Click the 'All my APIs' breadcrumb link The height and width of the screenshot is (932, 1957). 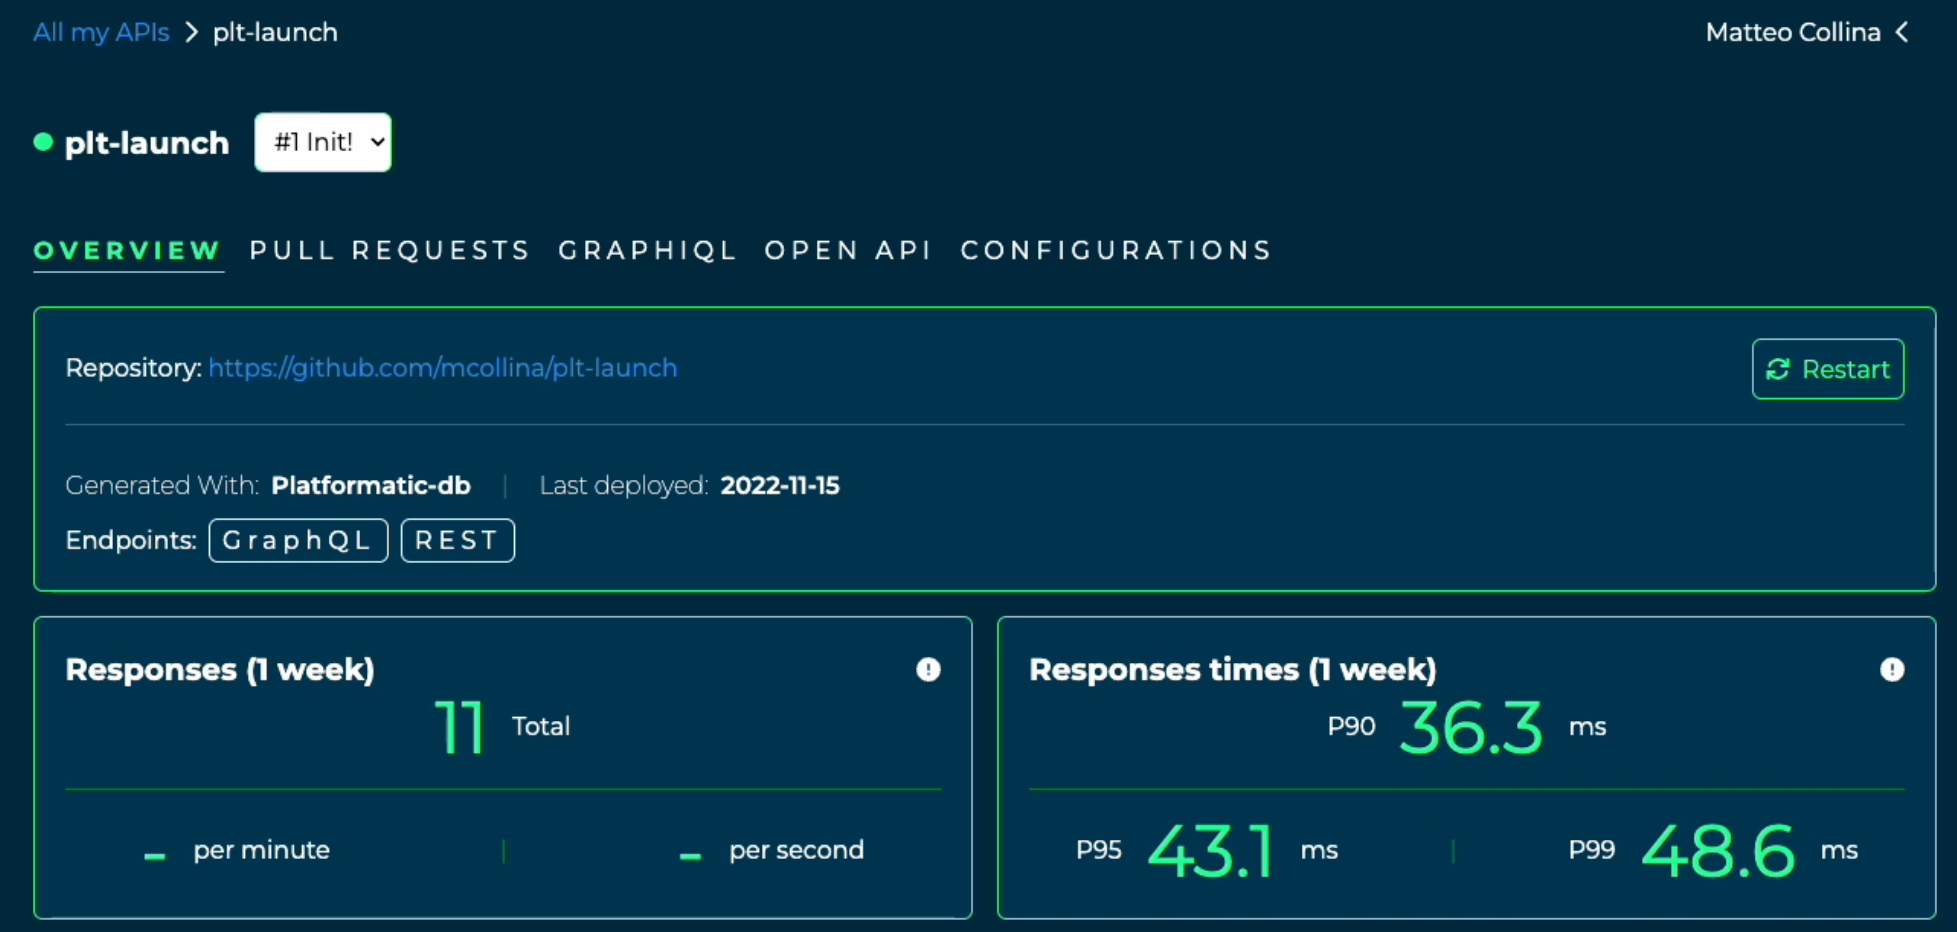(101, 32)
